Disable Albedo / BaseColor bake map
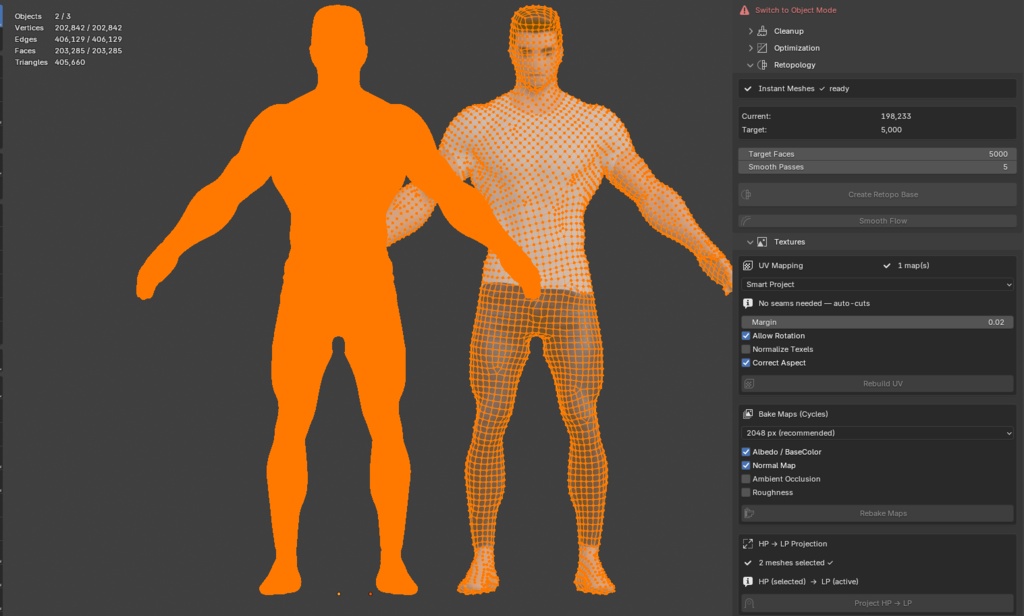Viewport: 1024px width, 616px height. tap(746, 451)
